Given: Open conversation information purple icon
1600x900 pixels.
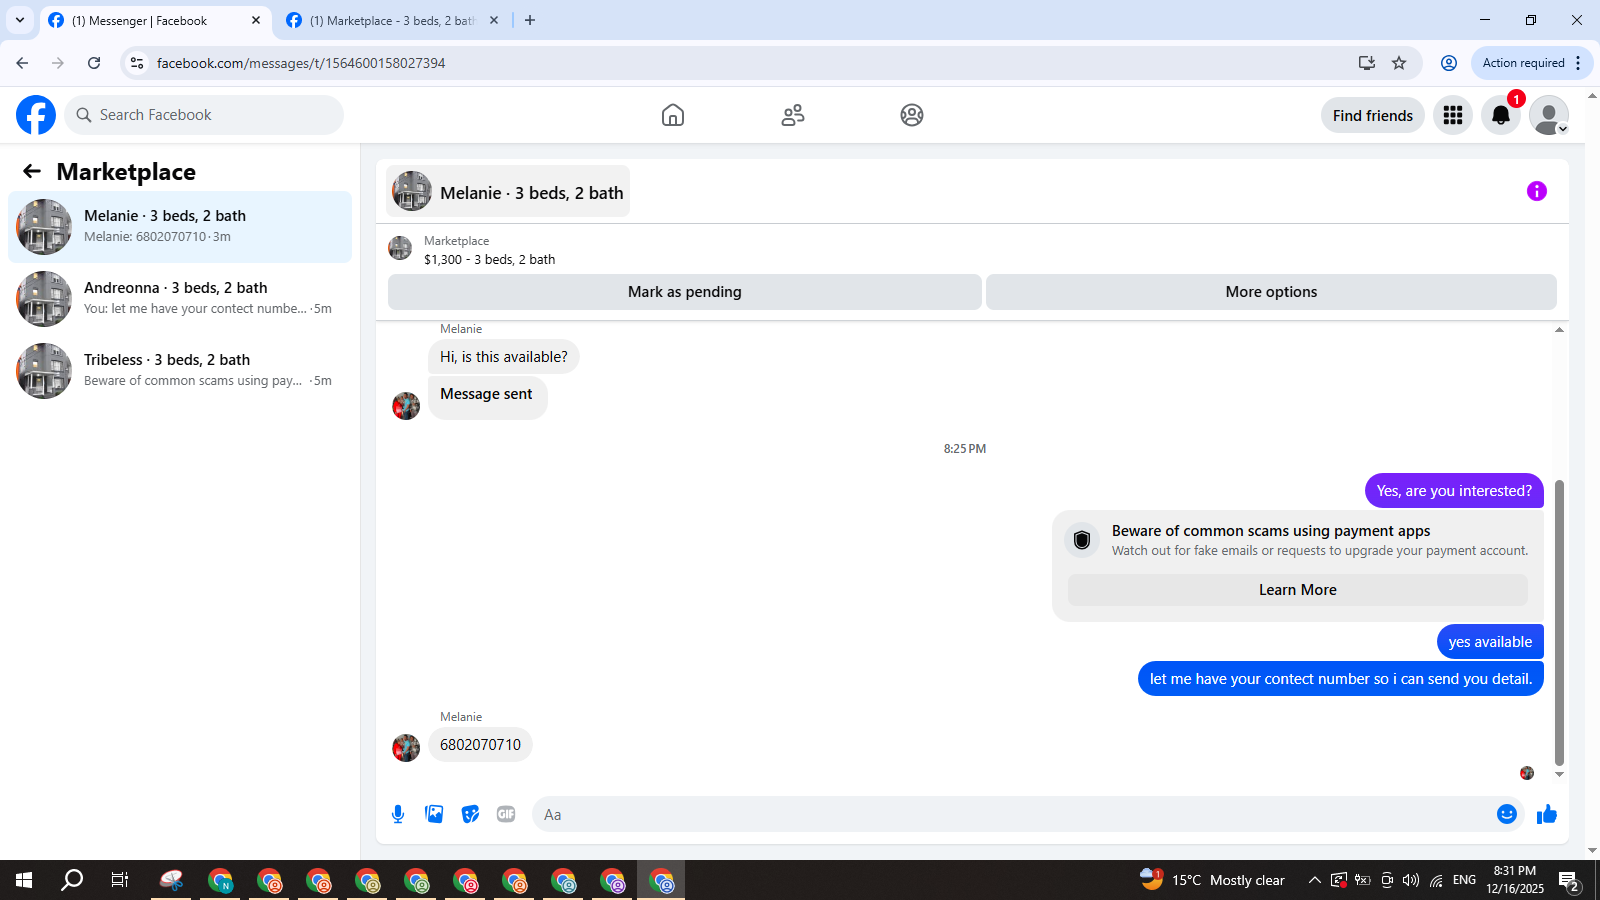Looking at the screenshot, I should click(1537, 191).
